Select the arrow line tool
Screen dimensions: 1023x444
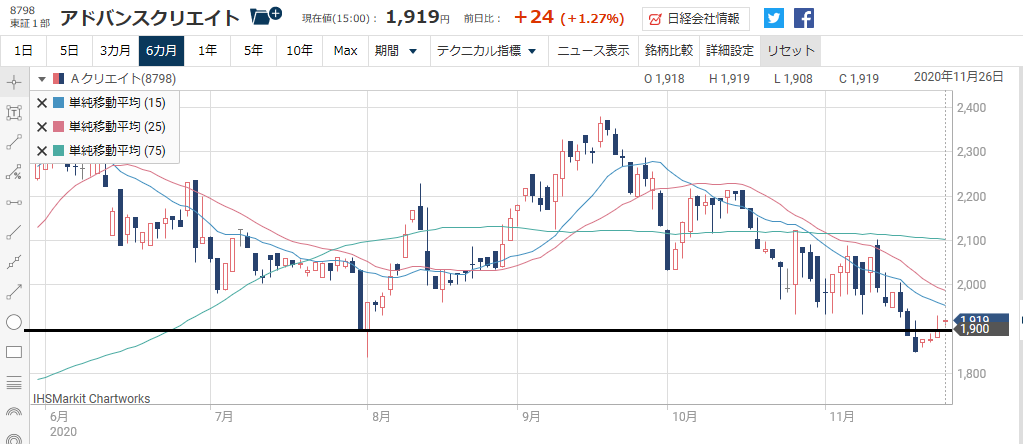pyautogui.click(x=14, y=292)
